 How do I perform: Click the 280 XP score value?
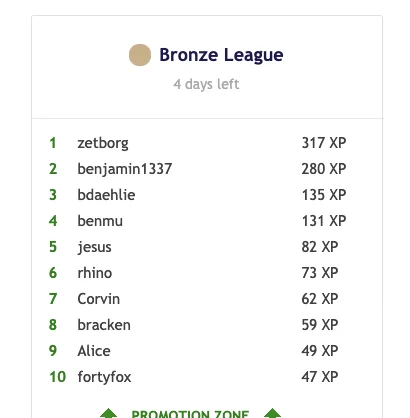pos(324,169)
